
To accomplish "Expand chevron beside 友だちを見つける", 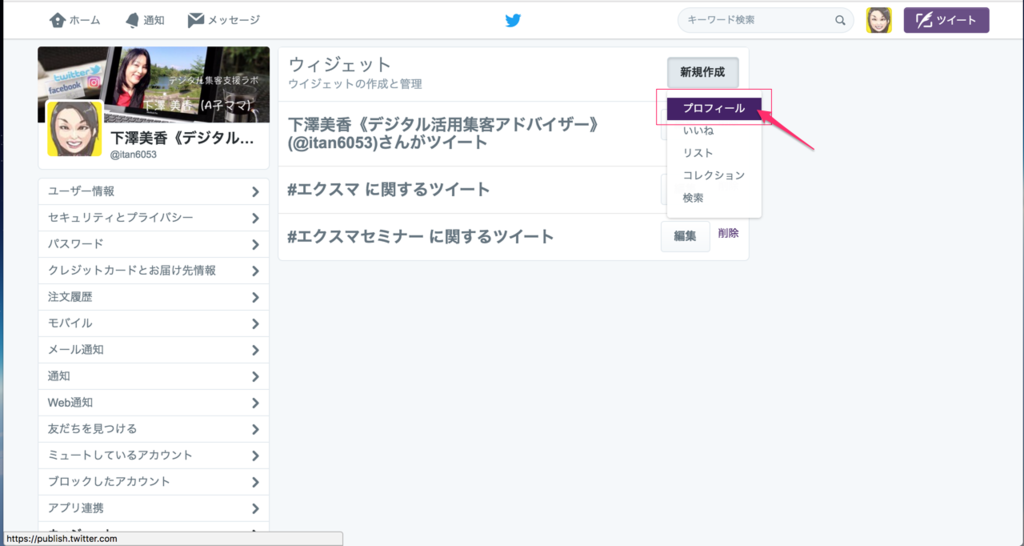I will coord(255,430).
